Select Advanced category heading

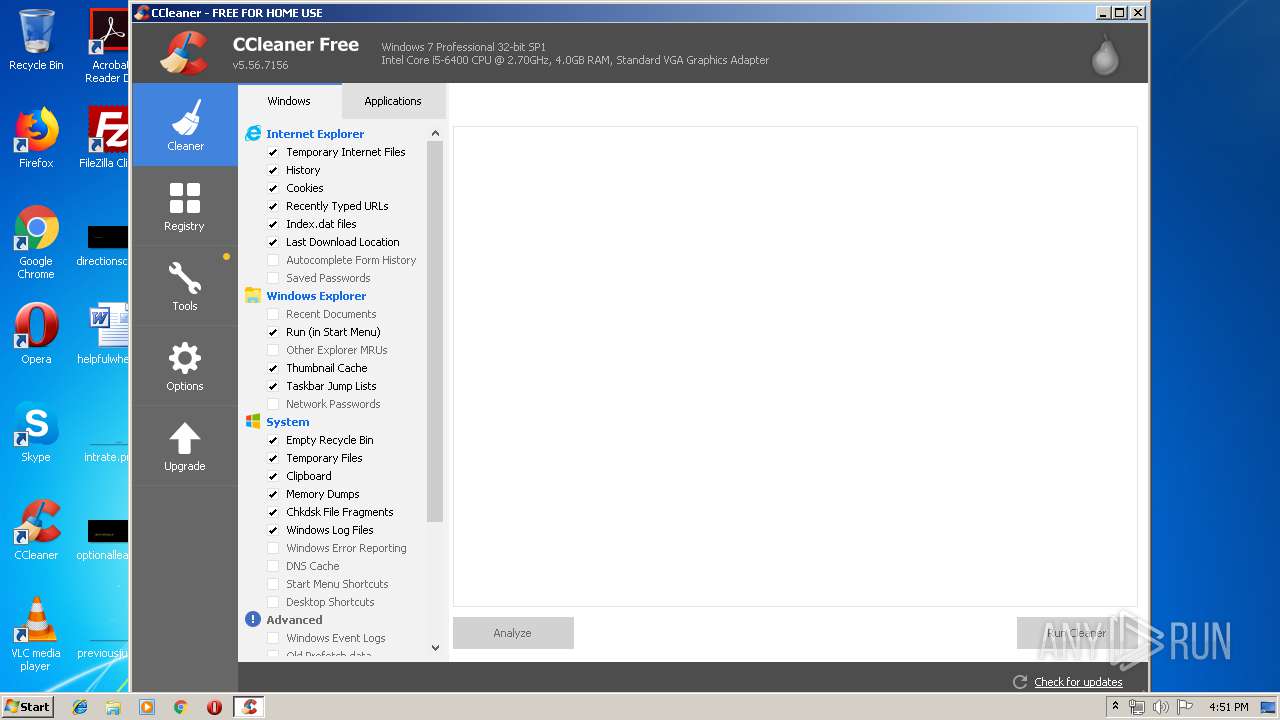coord(294,620)
